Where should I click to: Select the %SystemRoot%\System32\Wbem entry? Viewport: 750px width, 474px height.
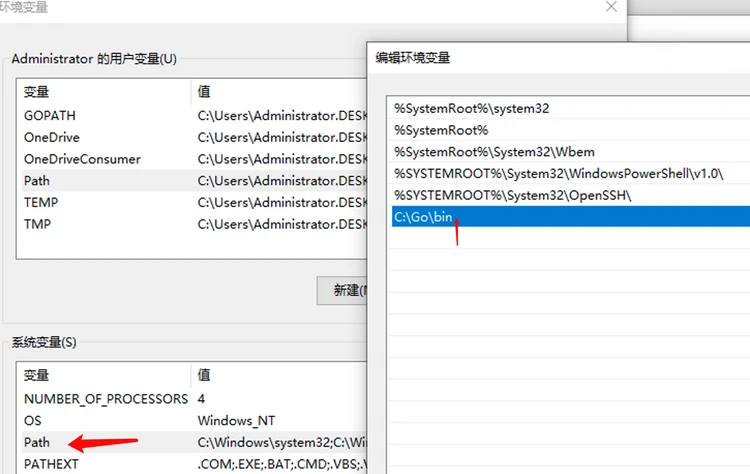coord(480,151)
